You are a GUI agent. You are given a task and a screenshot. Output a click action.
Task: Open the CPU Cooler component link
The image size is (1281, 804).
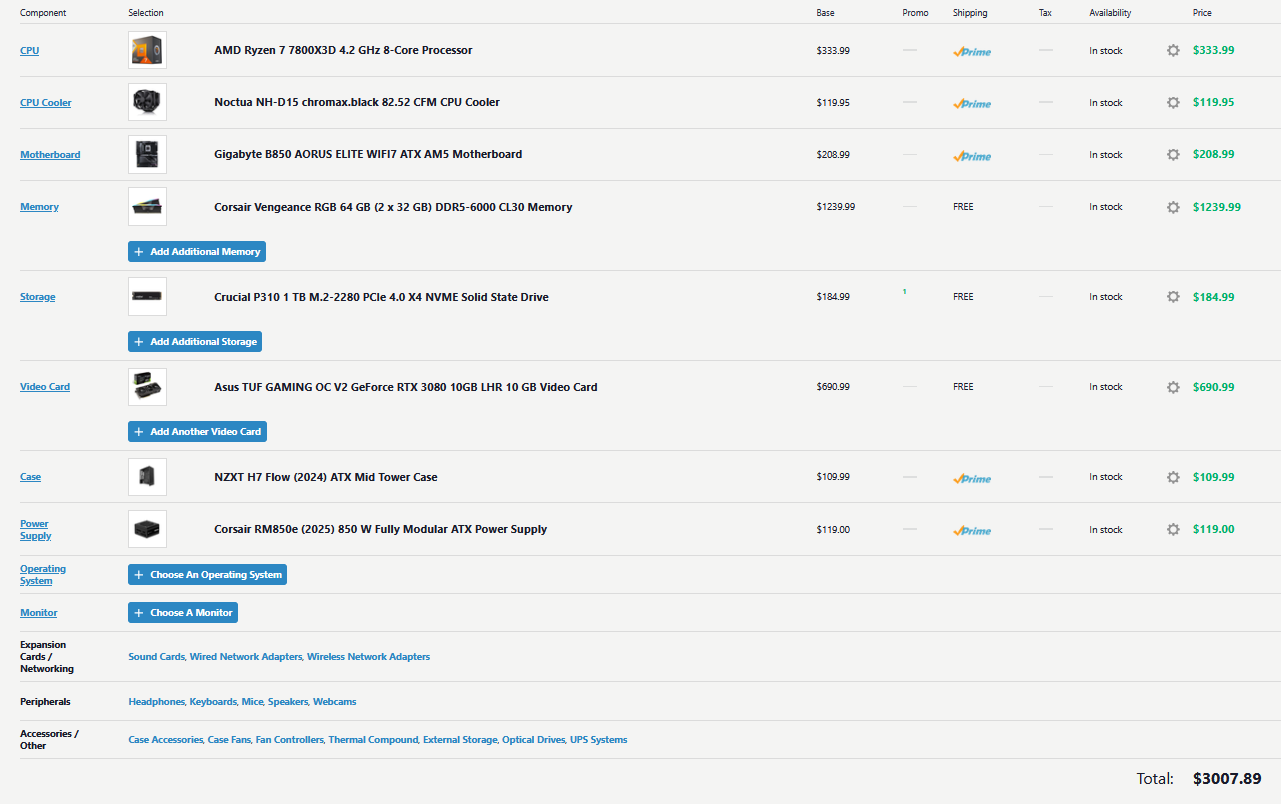click(x=46, y=102)
